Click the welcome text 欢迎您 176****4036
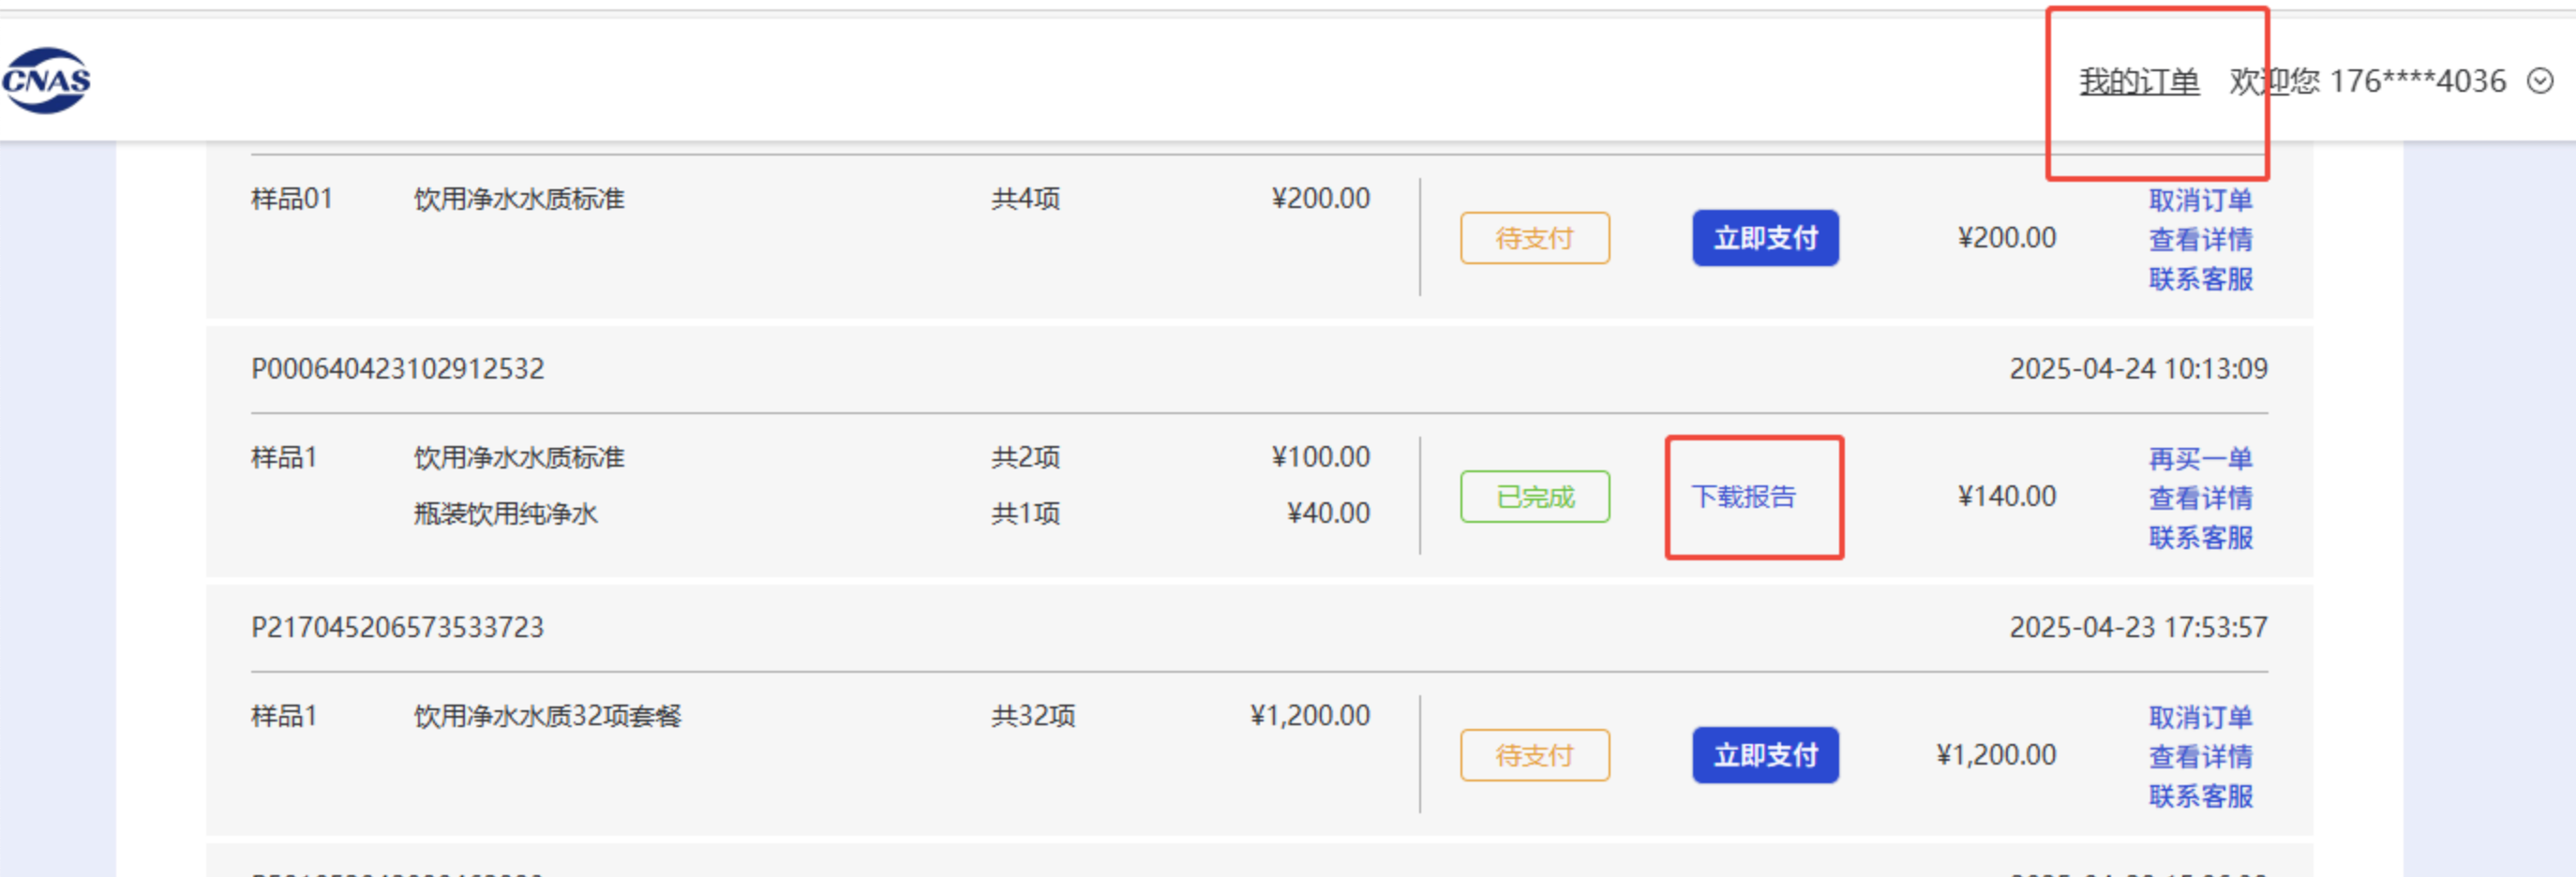The height and width of the screenshot is (877, 2576). pos(2367,81)
